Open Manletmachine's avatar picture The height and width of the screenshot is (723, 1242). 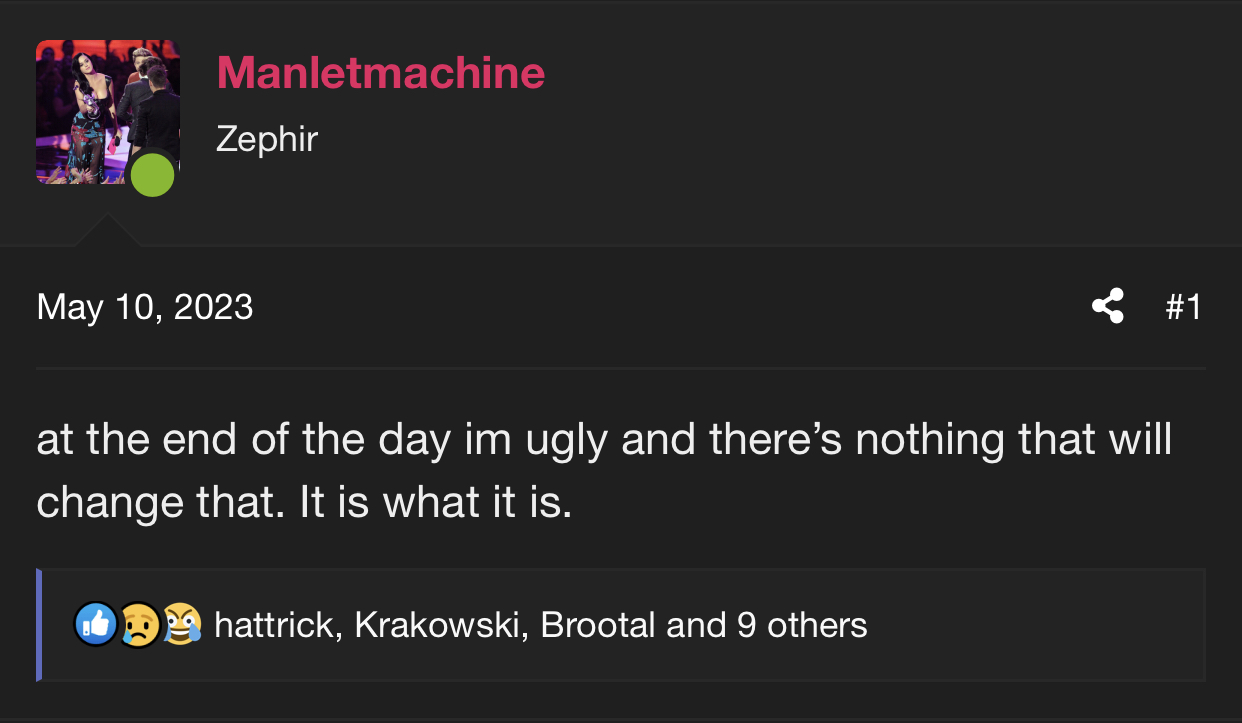pos(108,112)
